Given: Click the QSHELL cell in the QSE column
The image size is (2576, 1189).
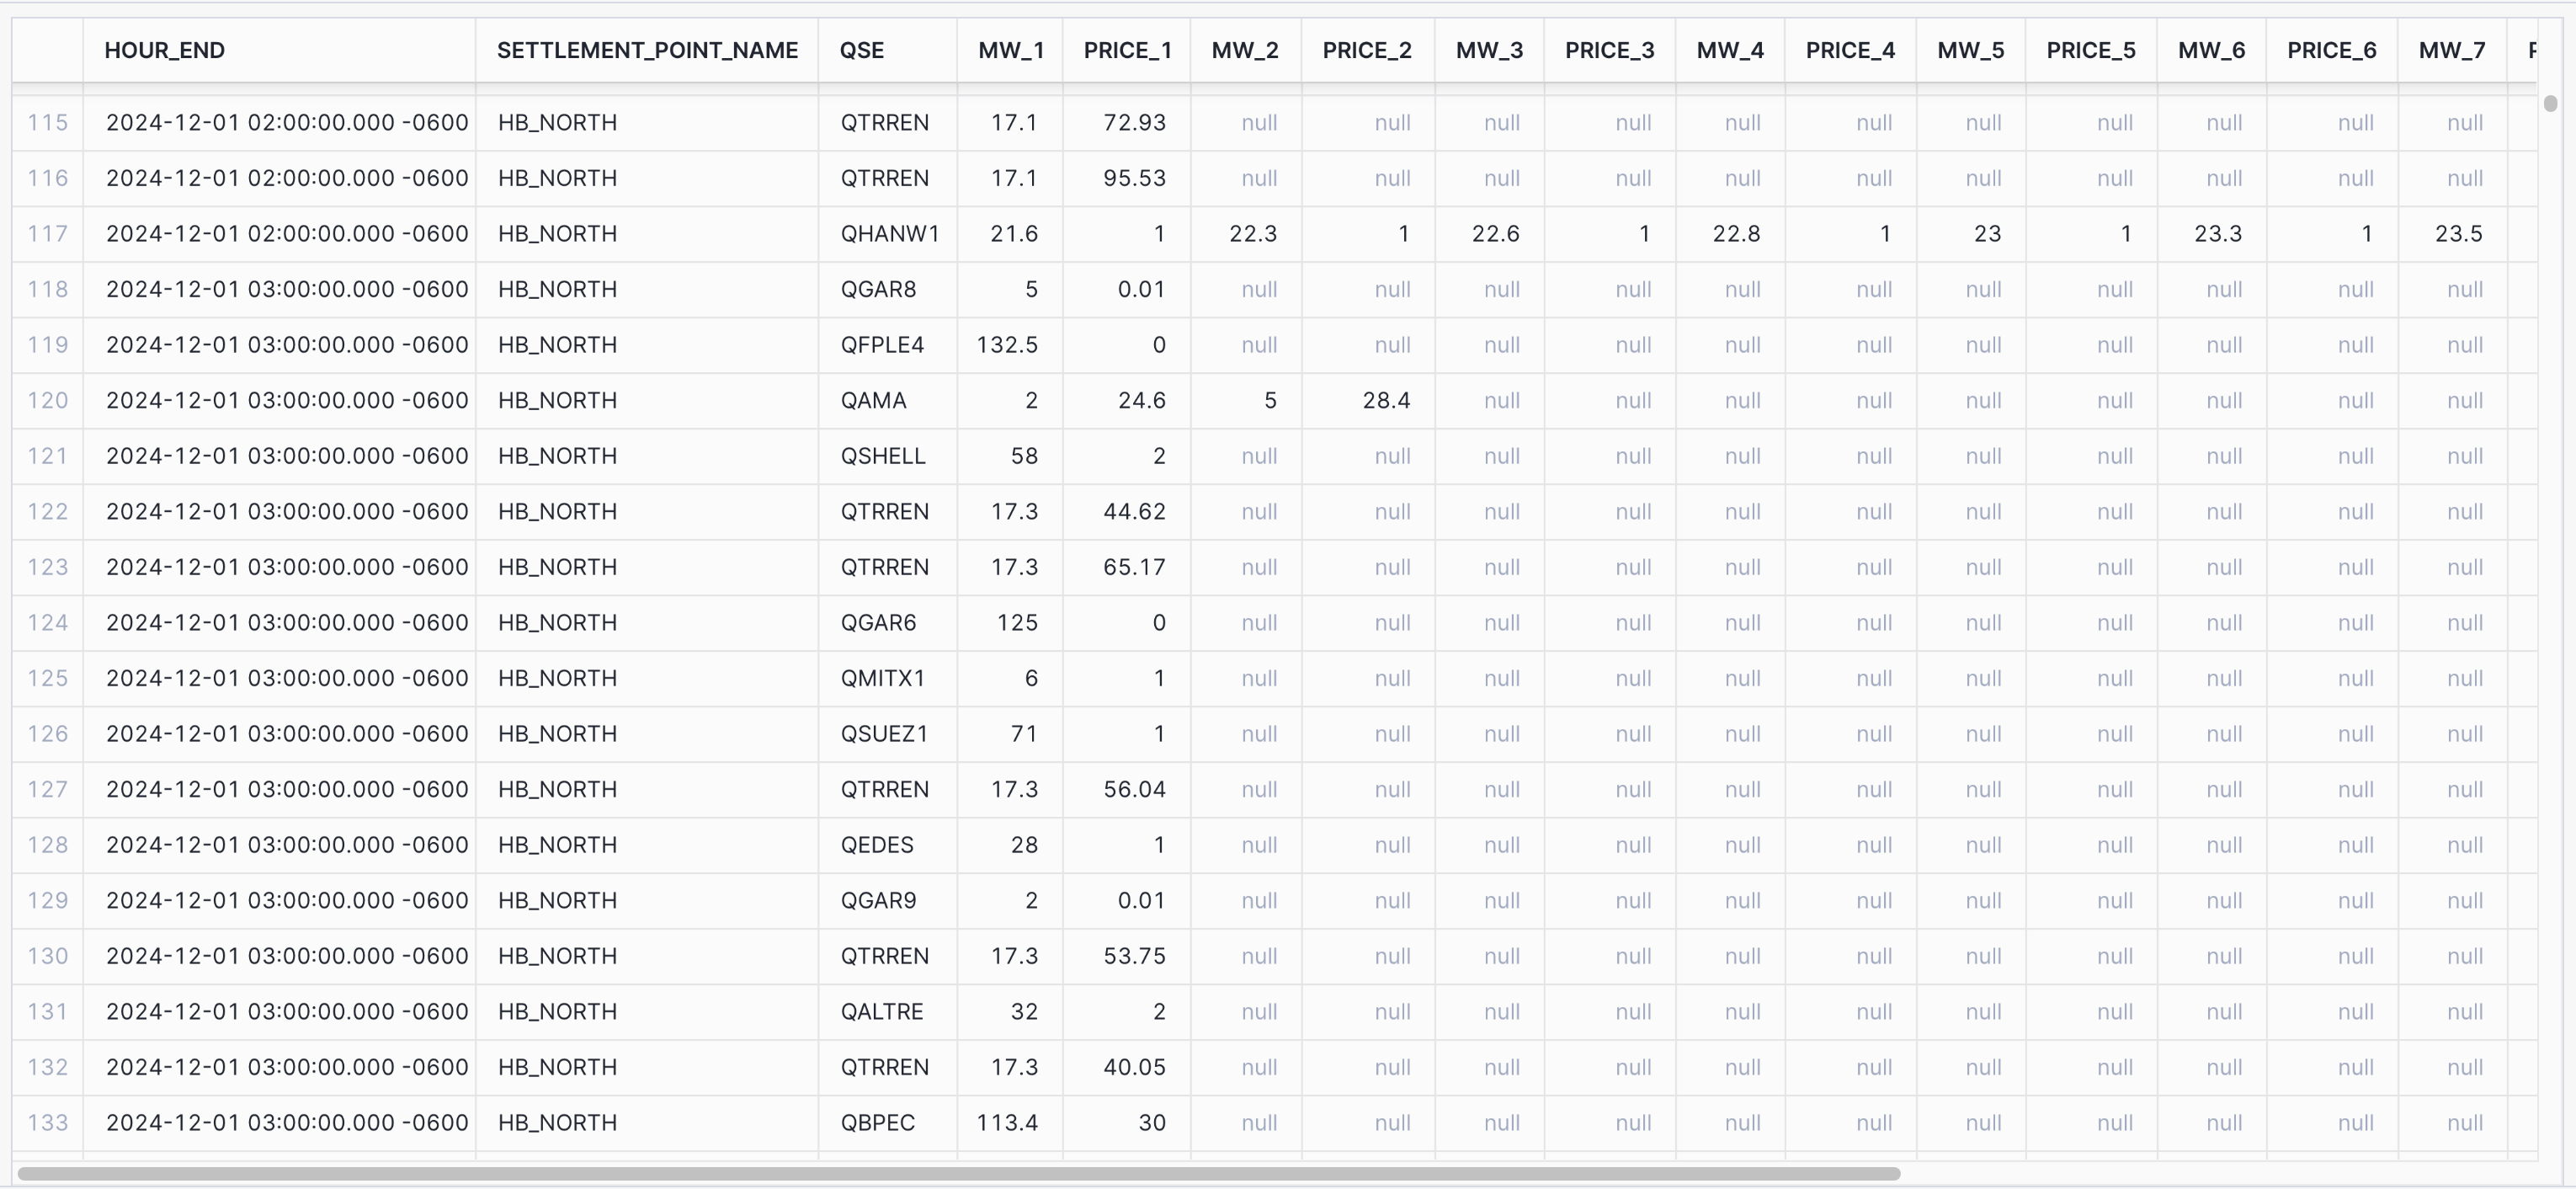Looking at the screenshot, I should click(x=882, y=456).
